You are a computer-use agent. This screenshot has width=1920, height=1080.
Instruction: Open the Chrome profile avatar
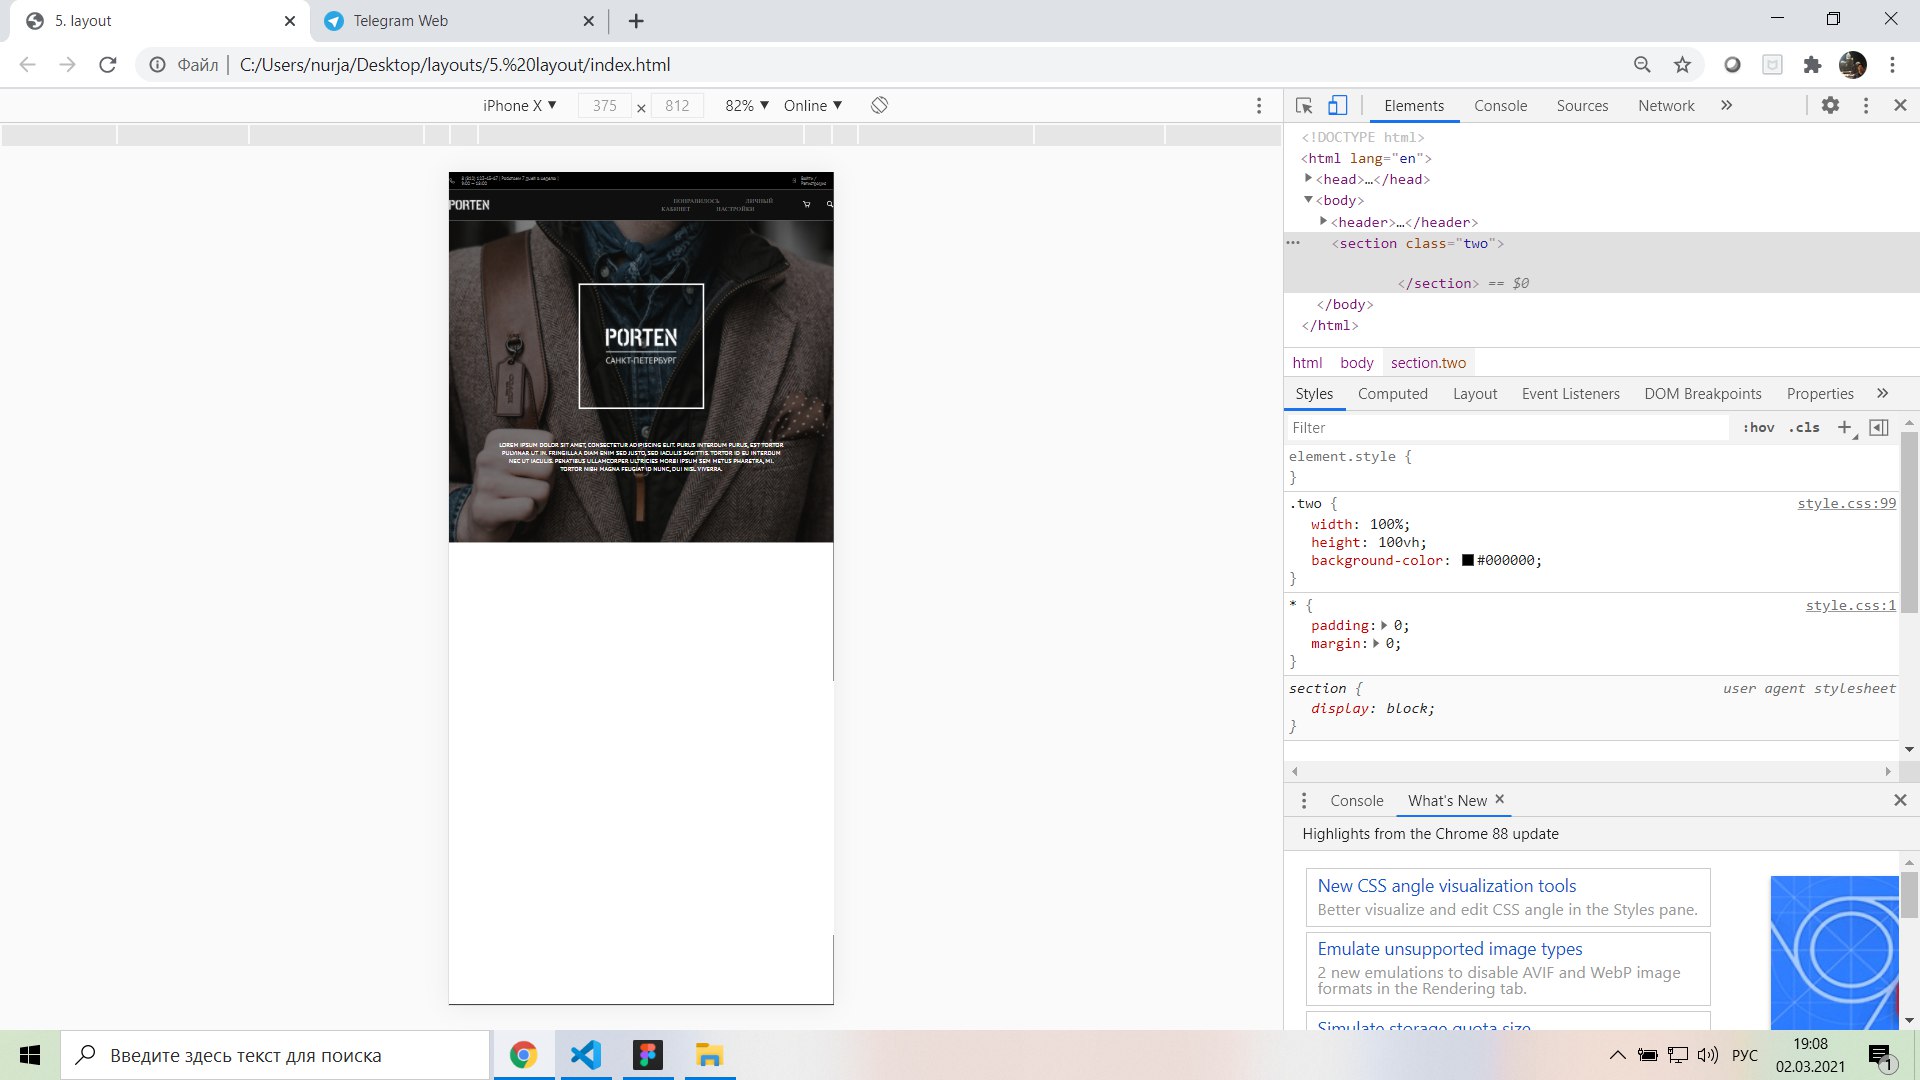point(1852,65)
